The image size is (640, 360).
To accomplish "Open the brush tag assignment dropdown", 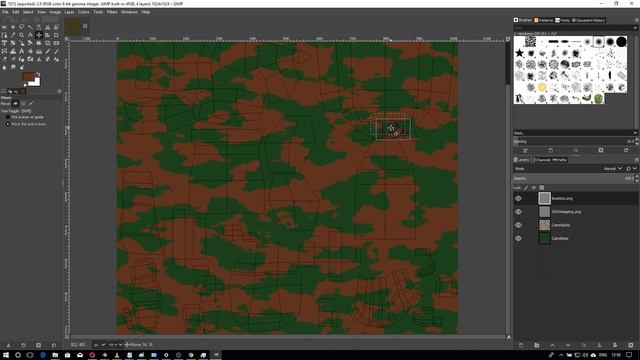I will click(635, 133).
